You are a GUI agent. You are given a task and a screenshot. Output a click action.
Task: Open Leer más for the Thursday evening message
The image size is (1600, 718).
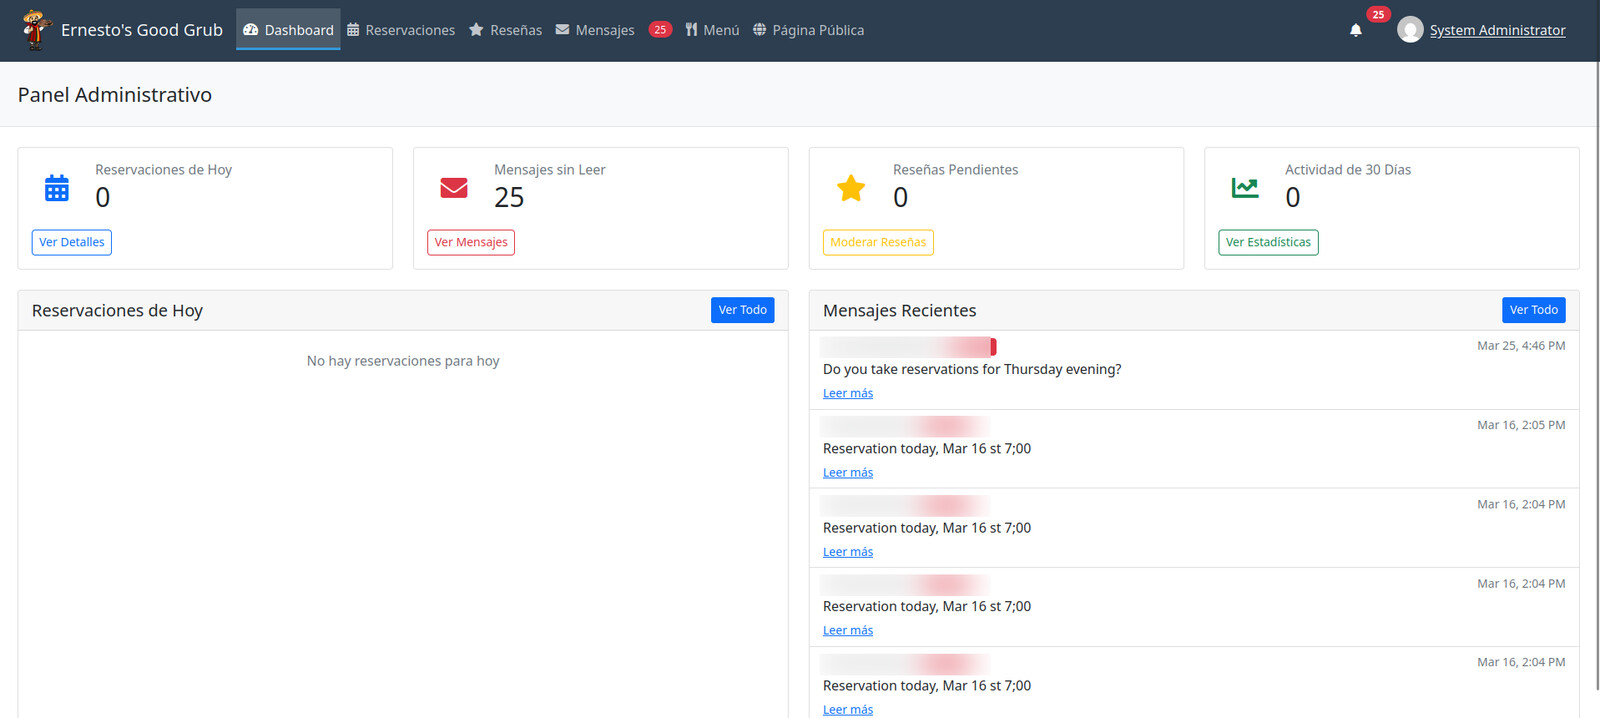[848, 393]
